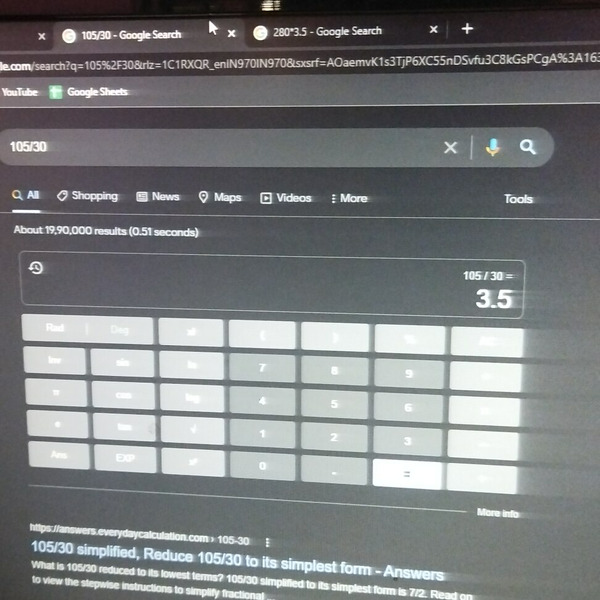Tap the ln function key
This screenshot has width=600, height=600.
(191, 365)
